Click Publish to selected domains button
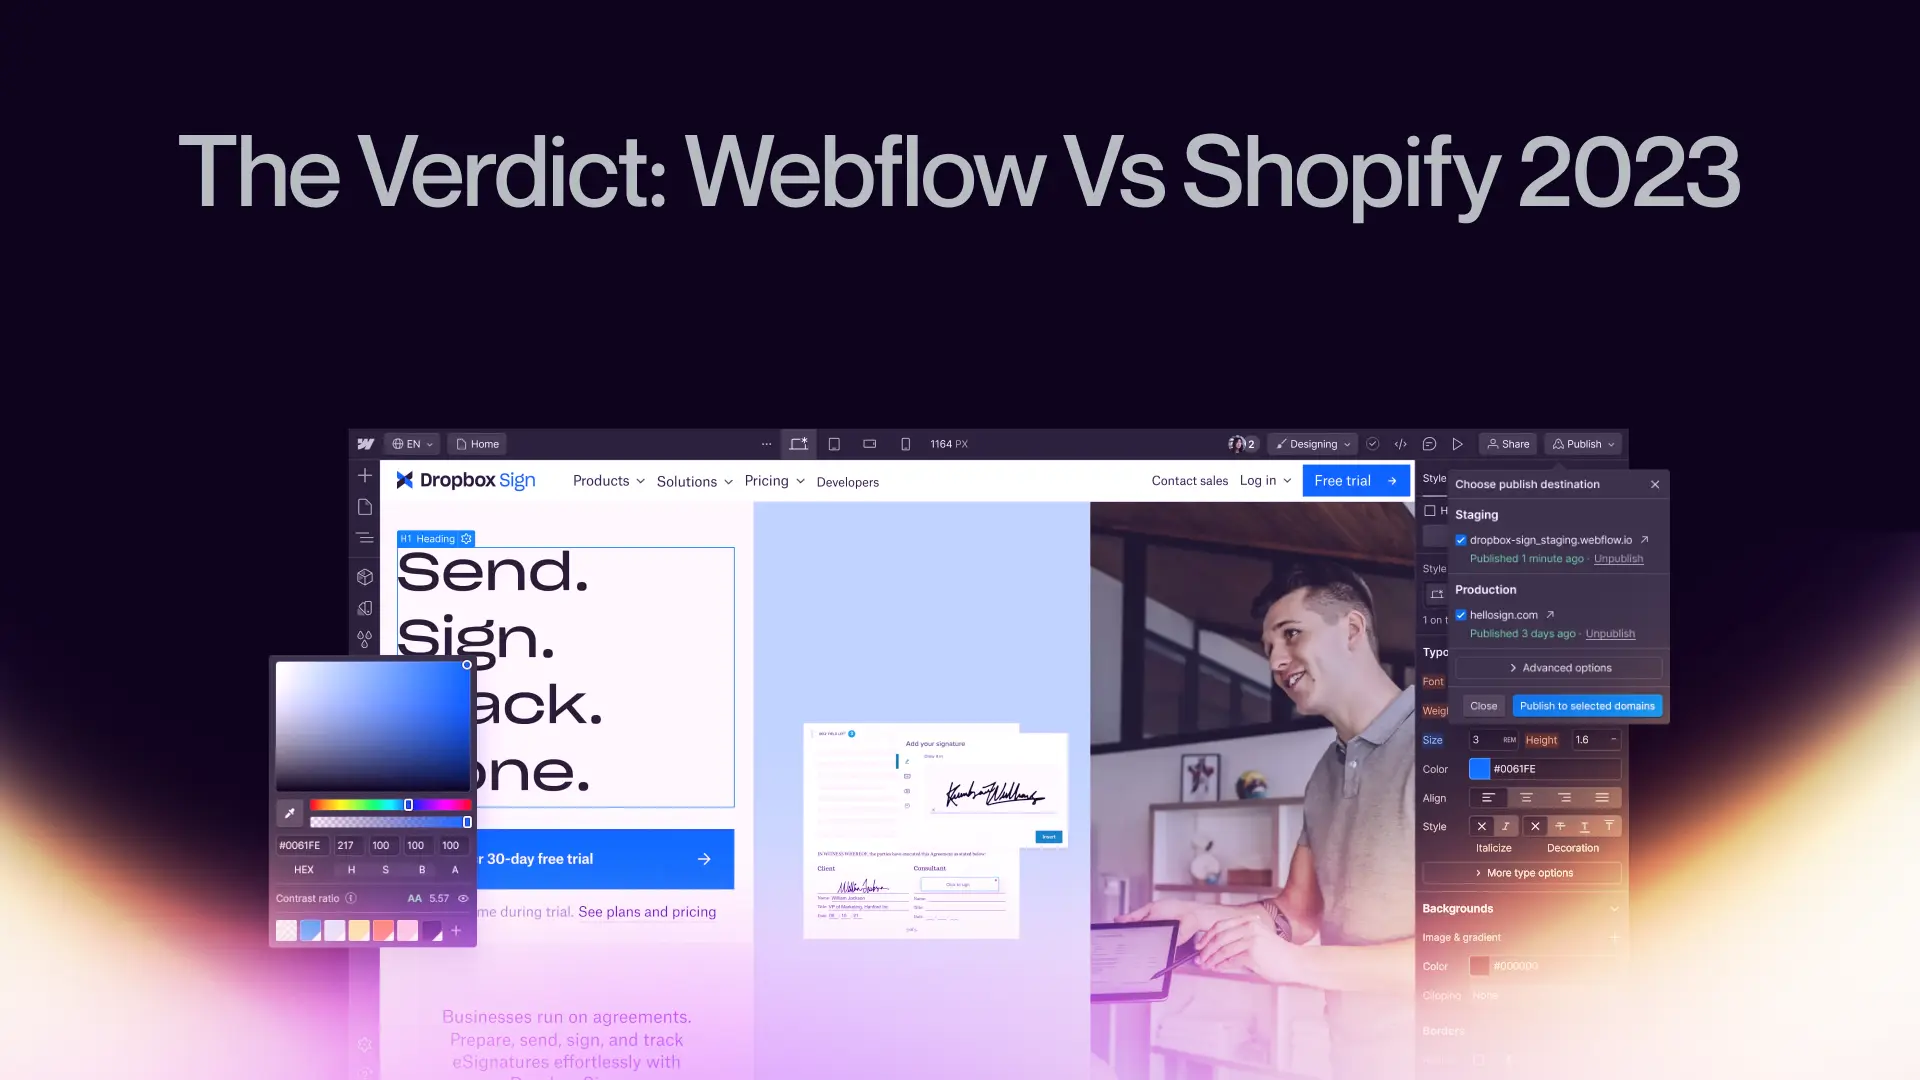Viewport: 1920px width, 1080px height. [1586, 705]
